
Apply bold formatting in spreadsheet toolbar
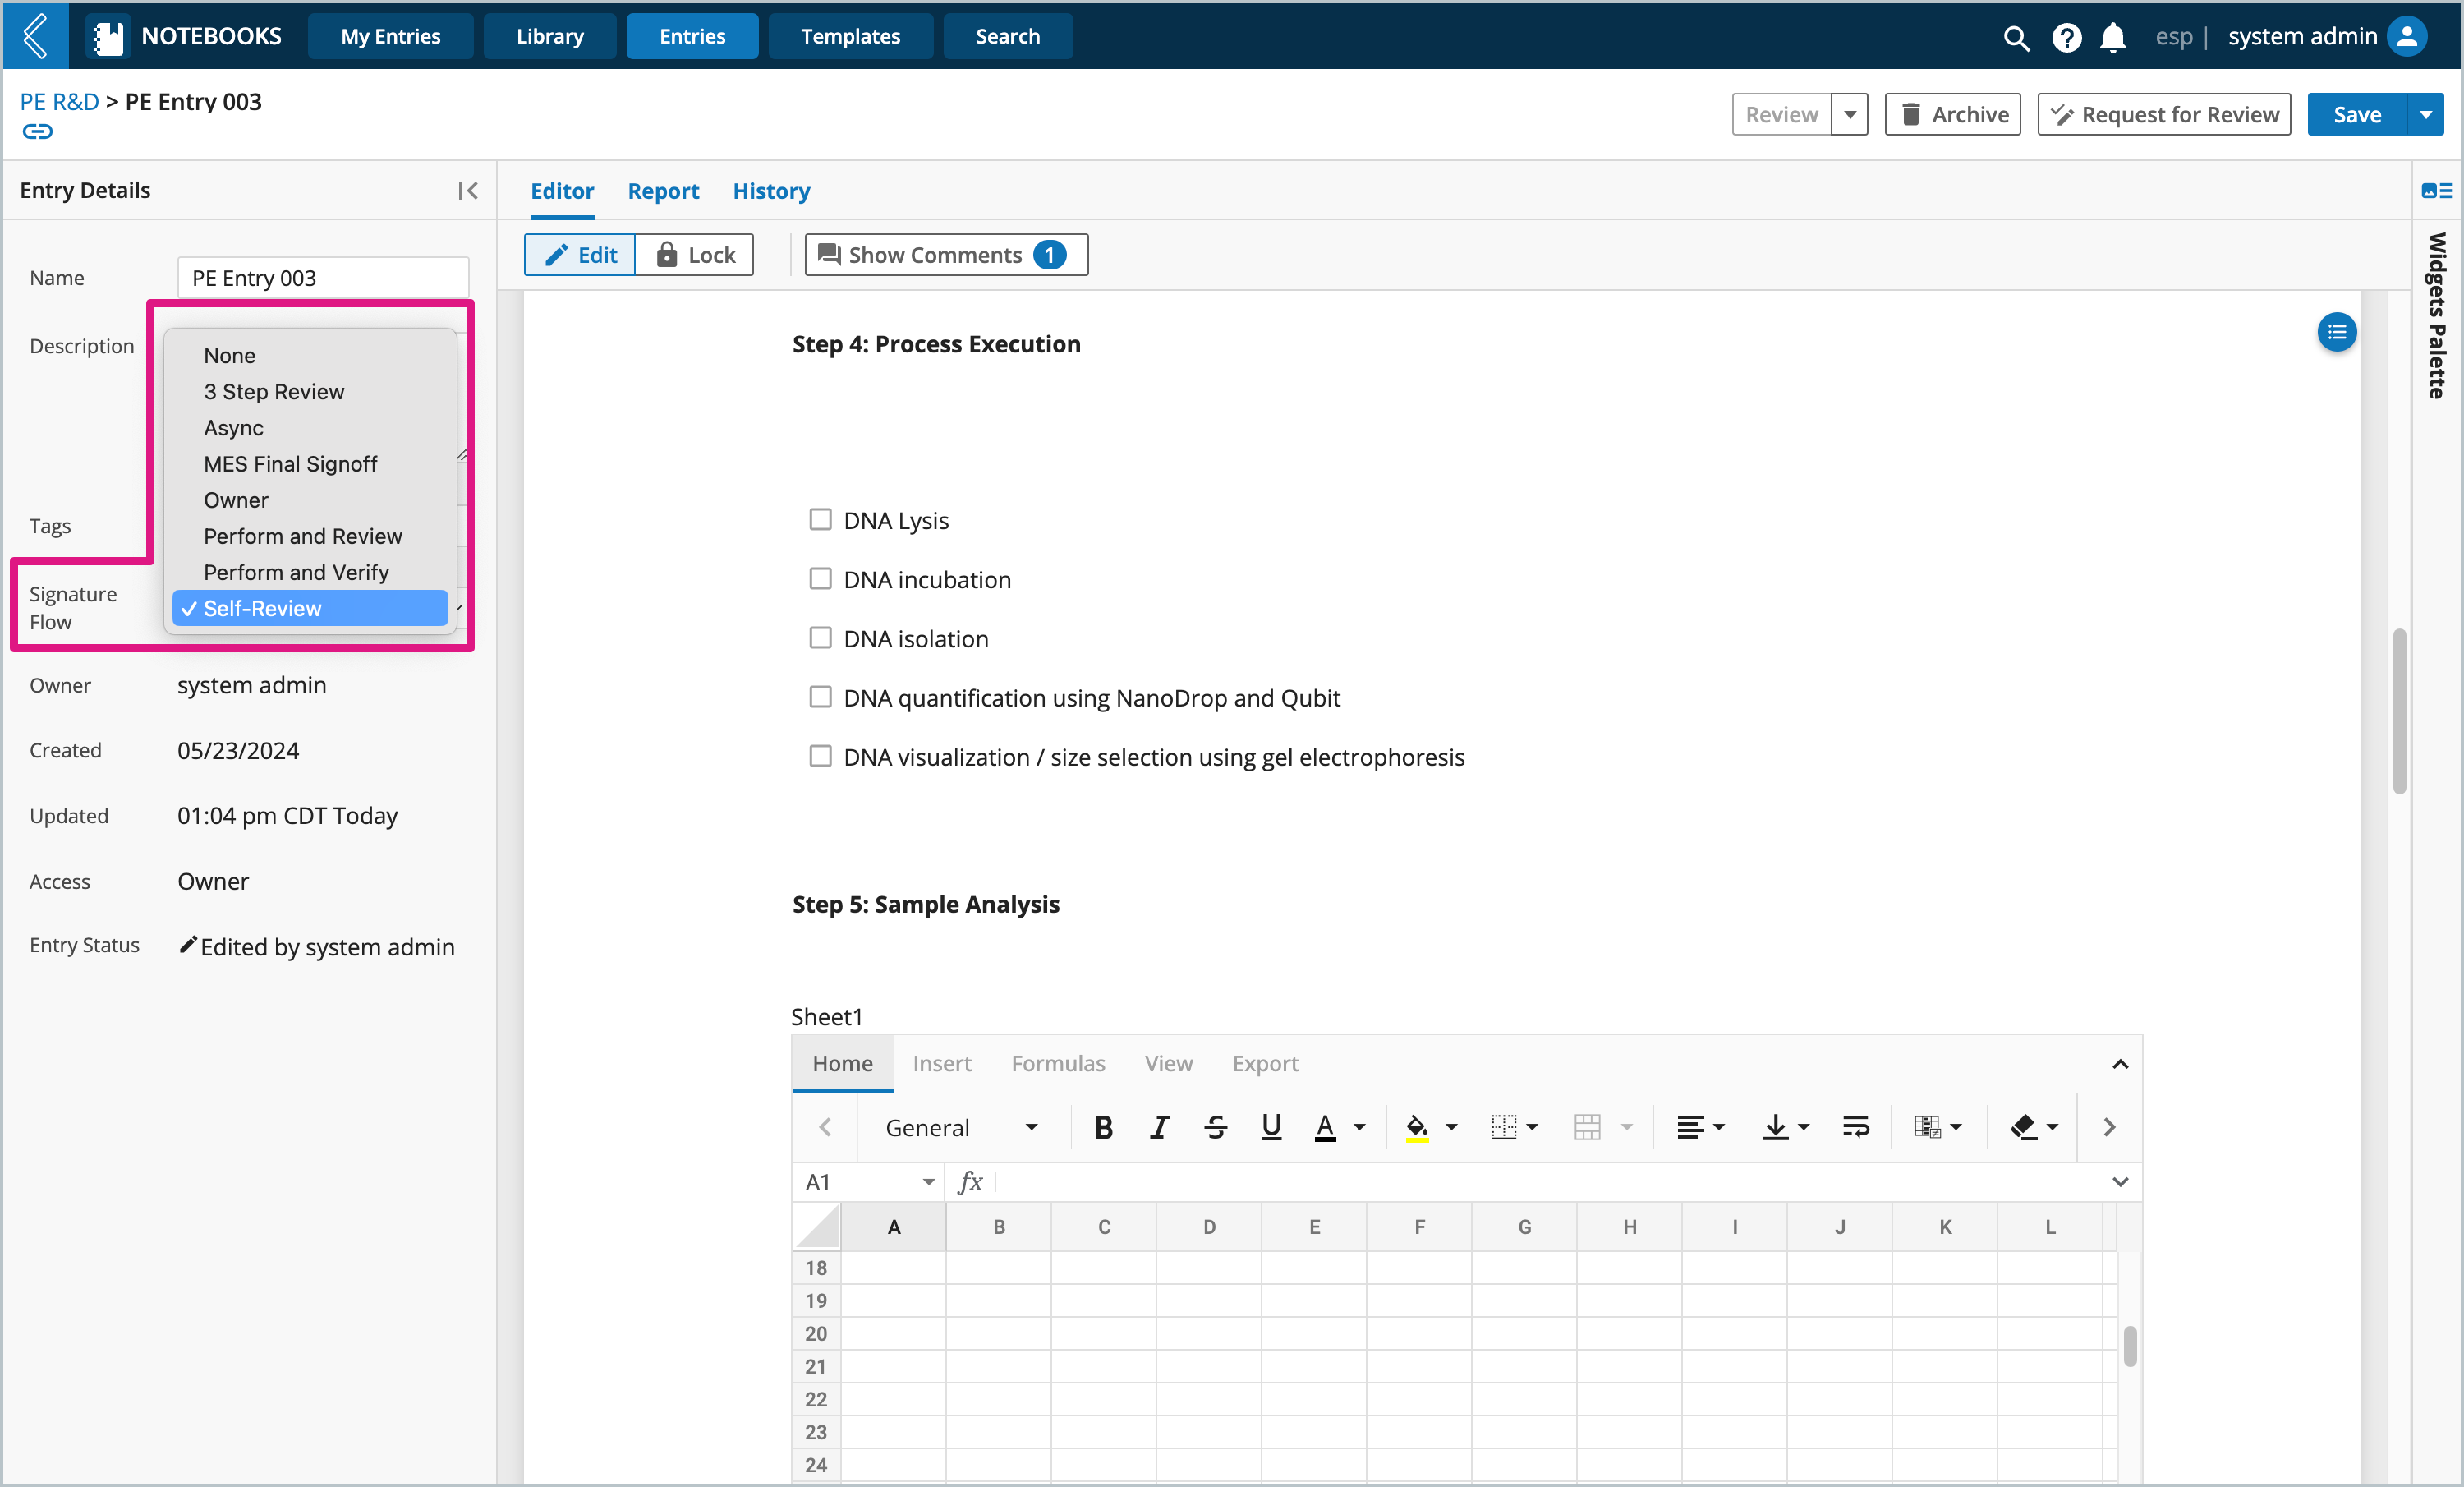click(x=1103, y=1127)
